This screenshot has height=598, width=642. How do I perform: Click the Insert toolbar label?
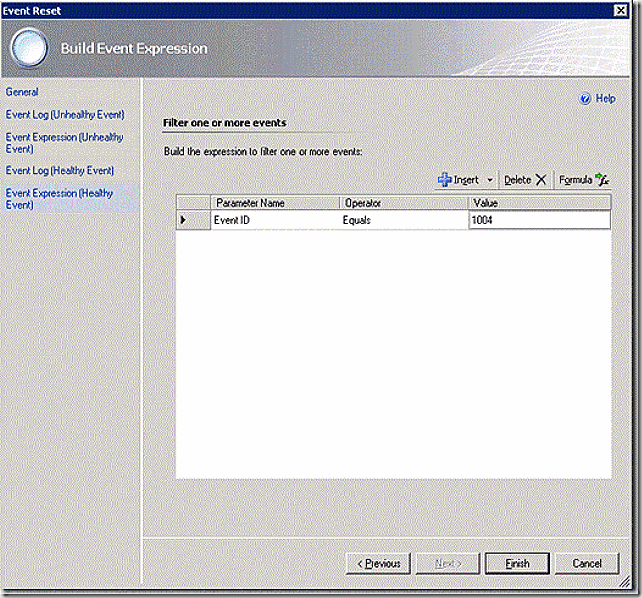(466, 180)
